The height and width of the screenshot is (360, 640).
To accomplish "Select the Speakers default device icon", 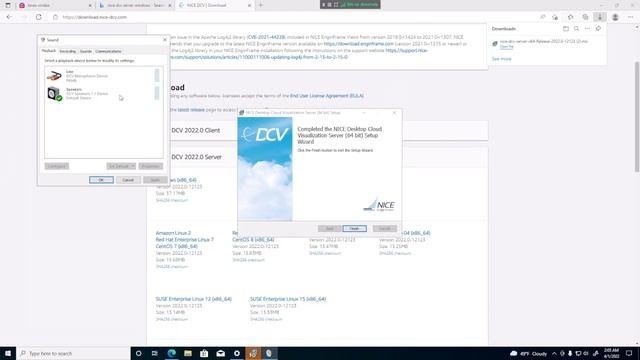I will pyautogui.click(x=54, y=94).
